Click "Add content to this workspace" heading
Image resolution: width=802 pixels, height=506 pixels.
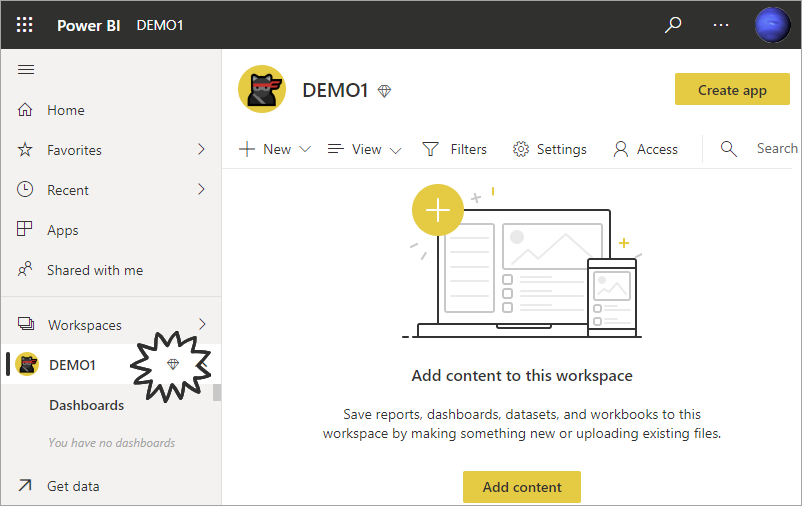tap(522, 376)
